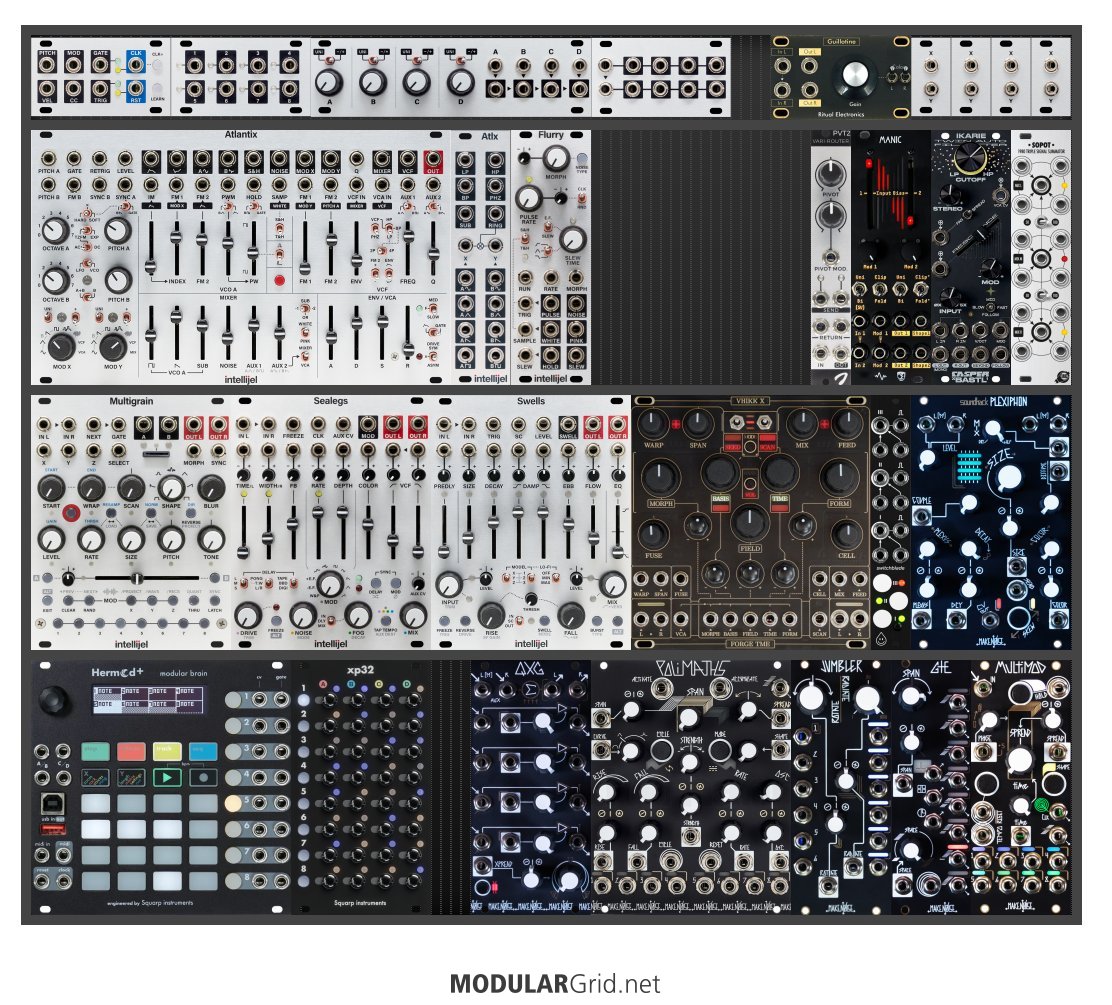Click the red OUT L jack on Sealegs
Screen dimensions: 1112x1005
392,427
